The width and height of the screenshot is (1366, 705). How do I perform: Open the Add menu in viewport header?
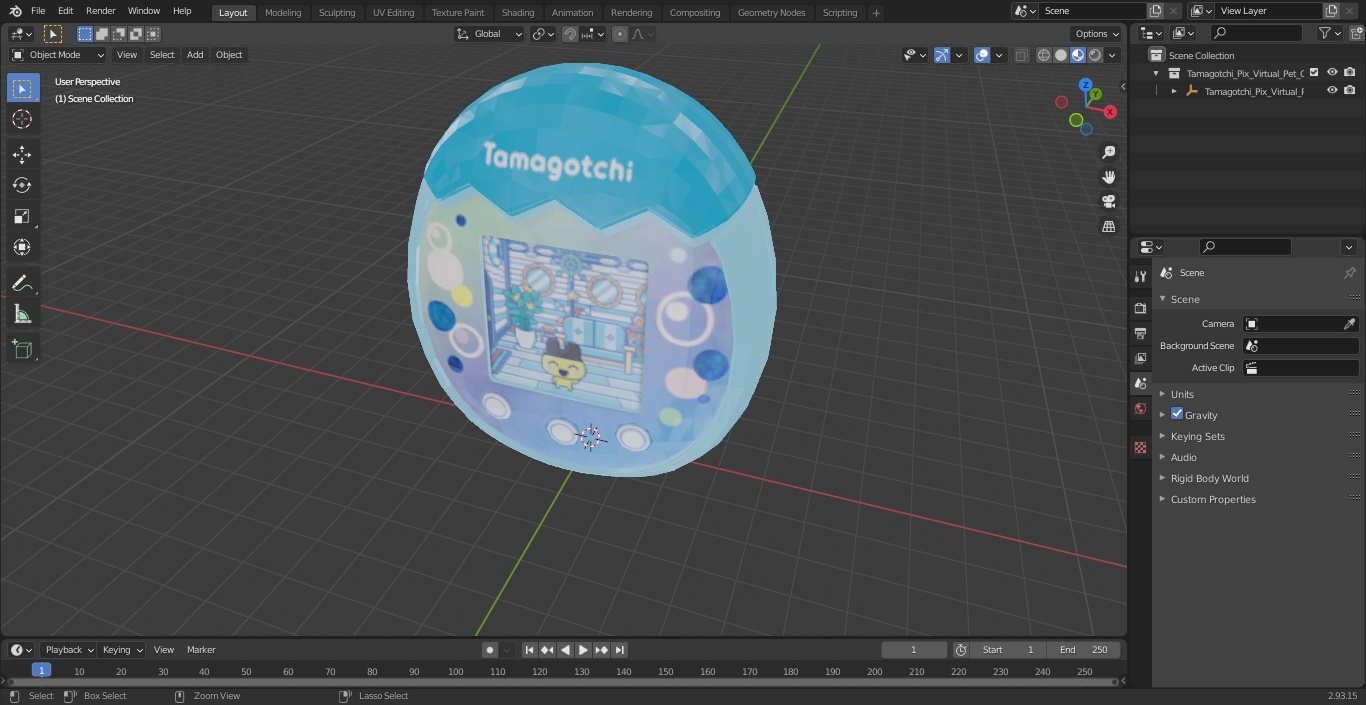pos(195,55)
